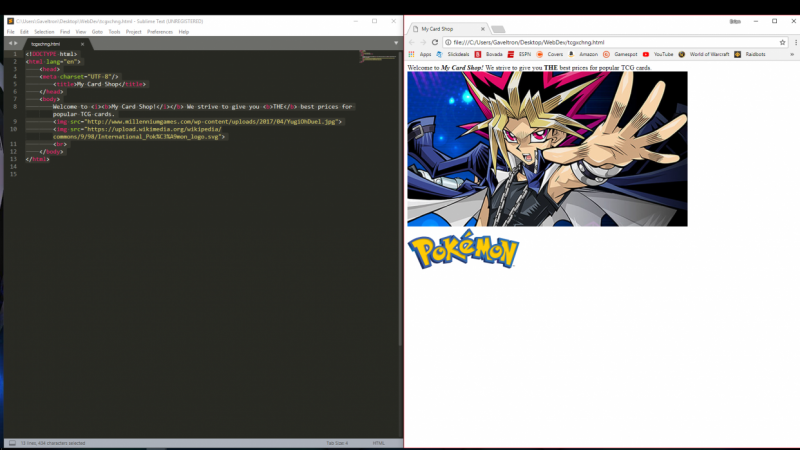This screenshot has width=800, height=450.
Task: Open the Apps bookmark shortcut
Action: 420,54
